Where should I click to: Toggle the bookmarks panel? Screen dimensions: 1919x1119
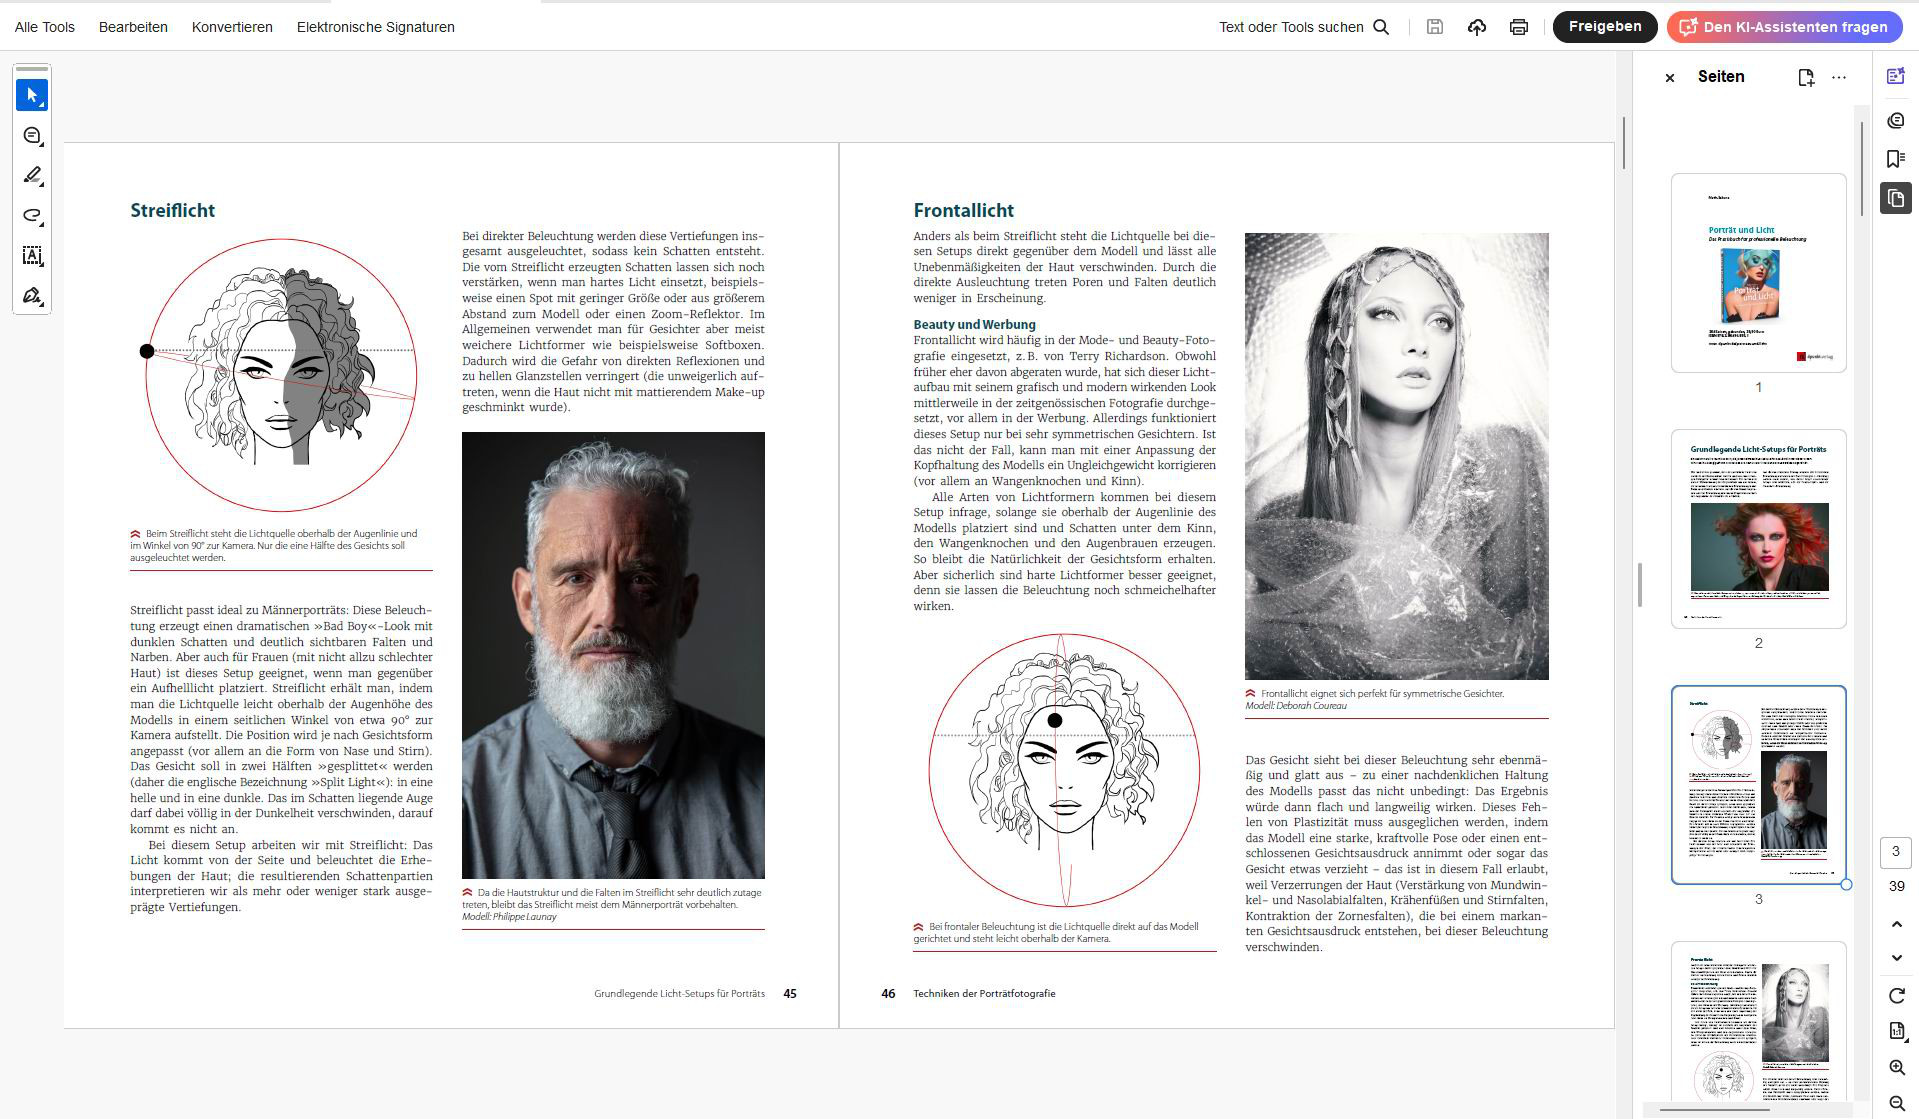[x=1895, y=159]
